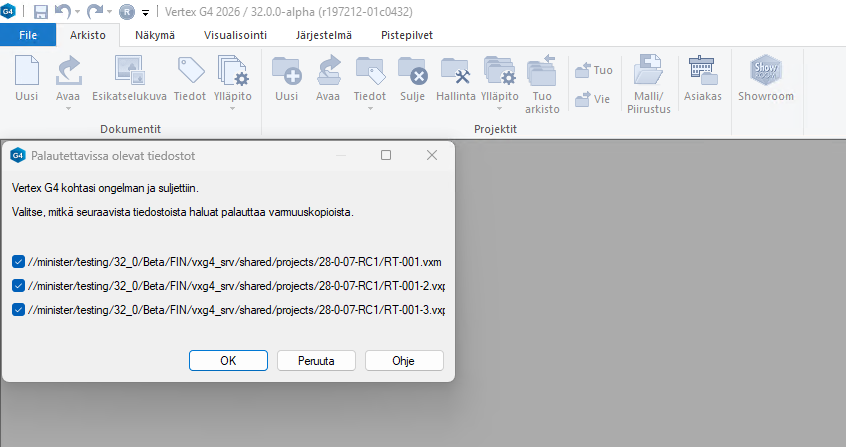Expand Ylläpito dropdown arrow in Projektit

(500, 109)
